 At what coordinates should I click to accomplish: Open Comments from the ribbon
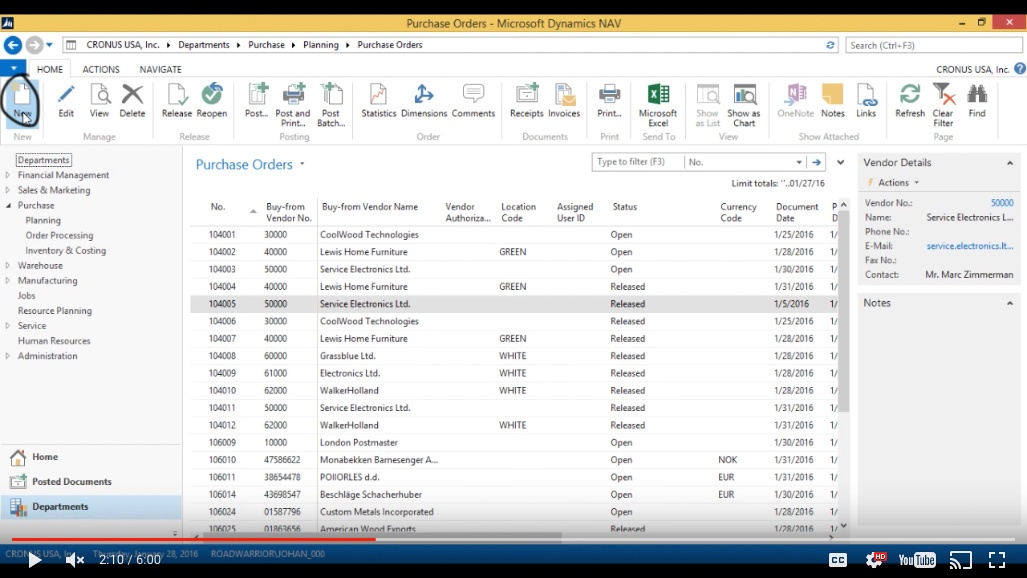[x=473, y=100]
